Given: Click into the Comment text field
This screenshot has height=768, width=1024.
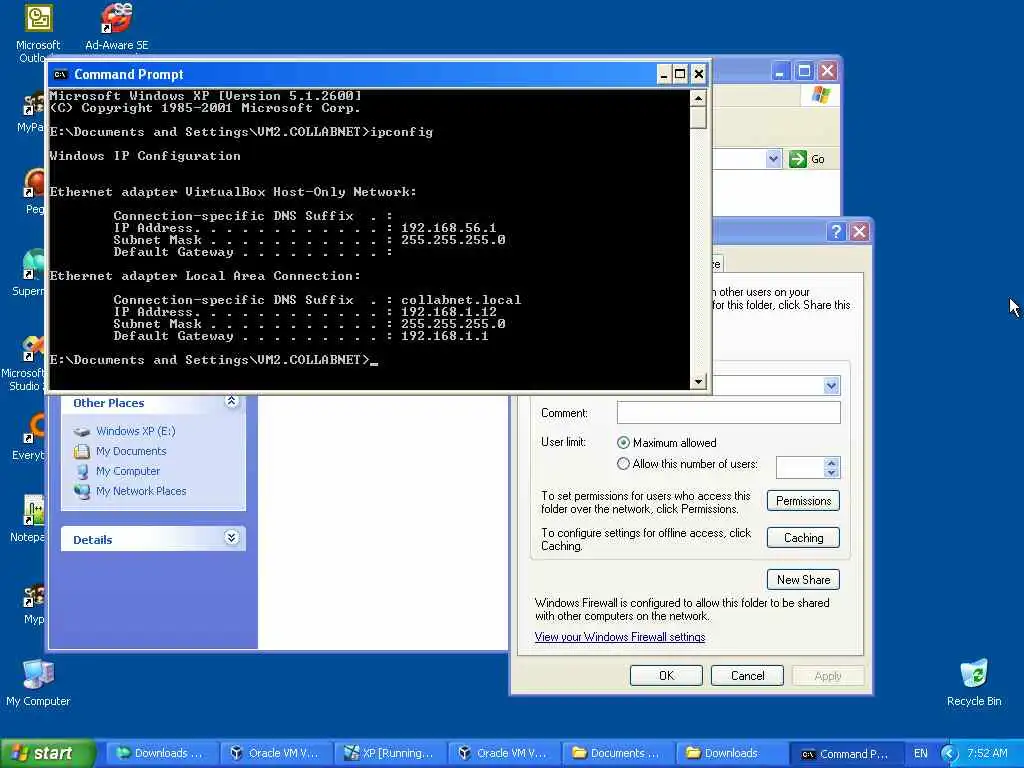Looking at the screenshot, I should pyautogui.click(x=728, y=413).
